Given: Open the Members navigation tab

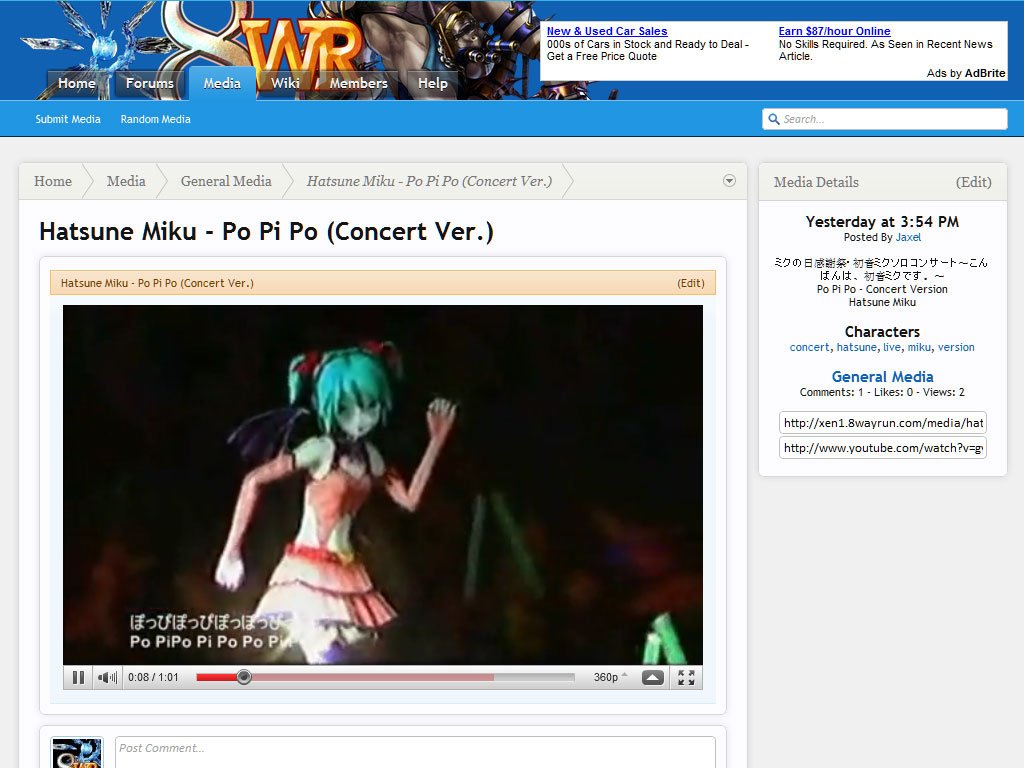Looking at the screenshot, I should point(359,84).
